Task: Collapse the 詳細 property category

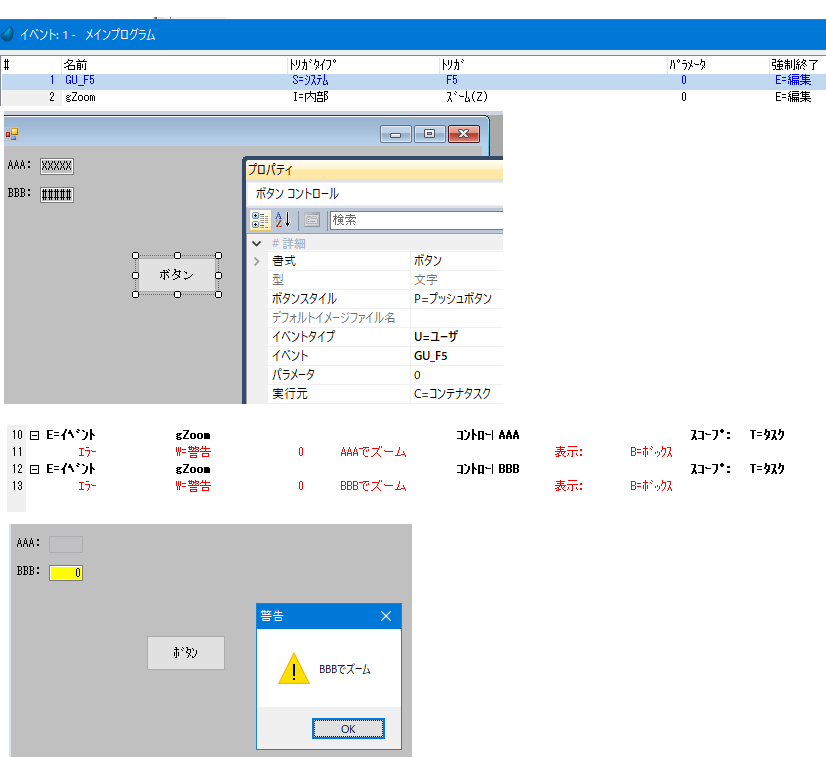Action: point(257,243)
